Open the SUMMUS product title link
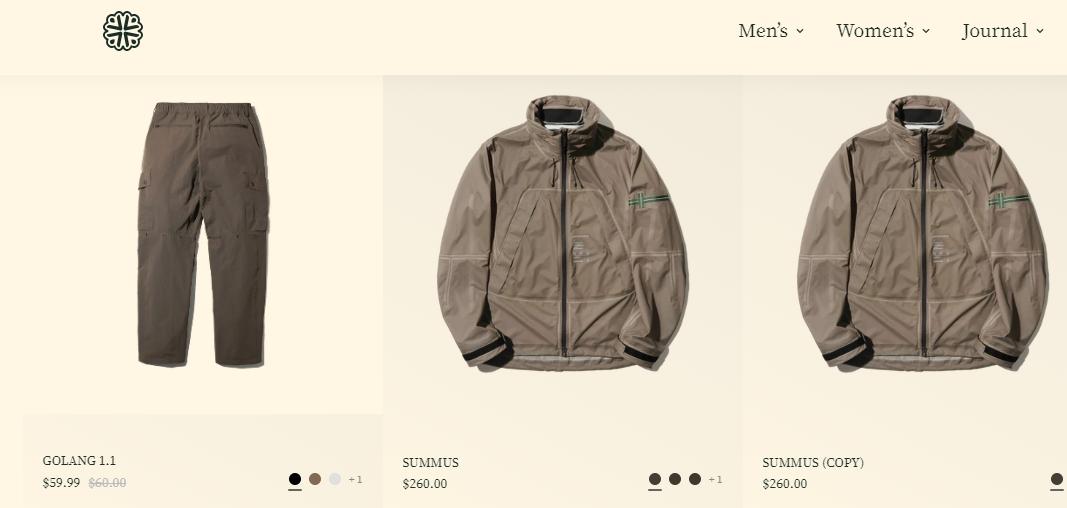This screenshot has height=508, width=1067. pos(430,462)
